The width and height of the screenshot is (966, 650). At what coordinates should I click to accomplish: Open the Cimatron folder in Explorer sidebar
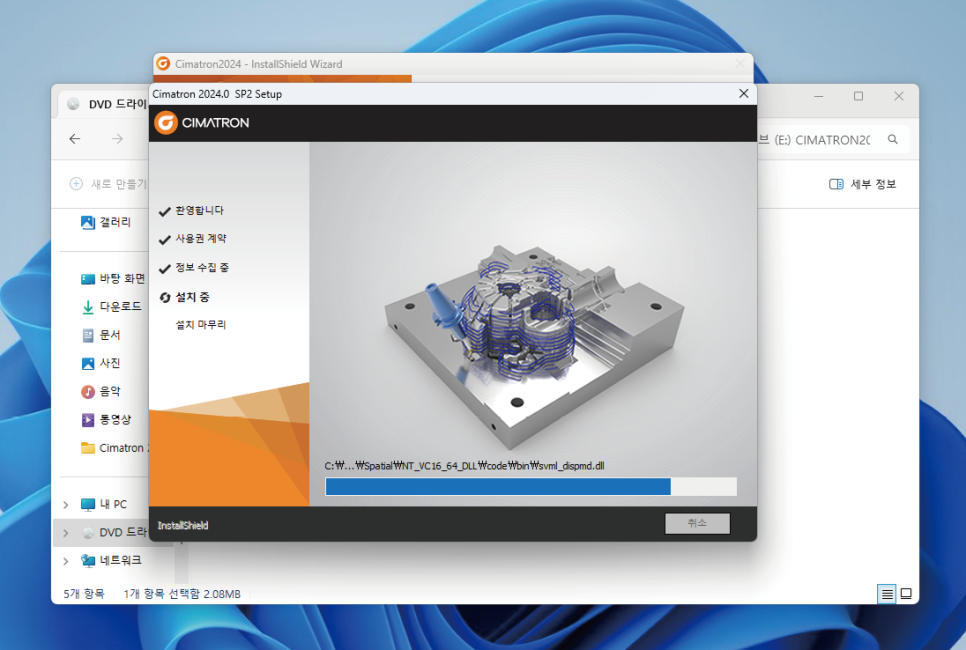click(115, 448)
